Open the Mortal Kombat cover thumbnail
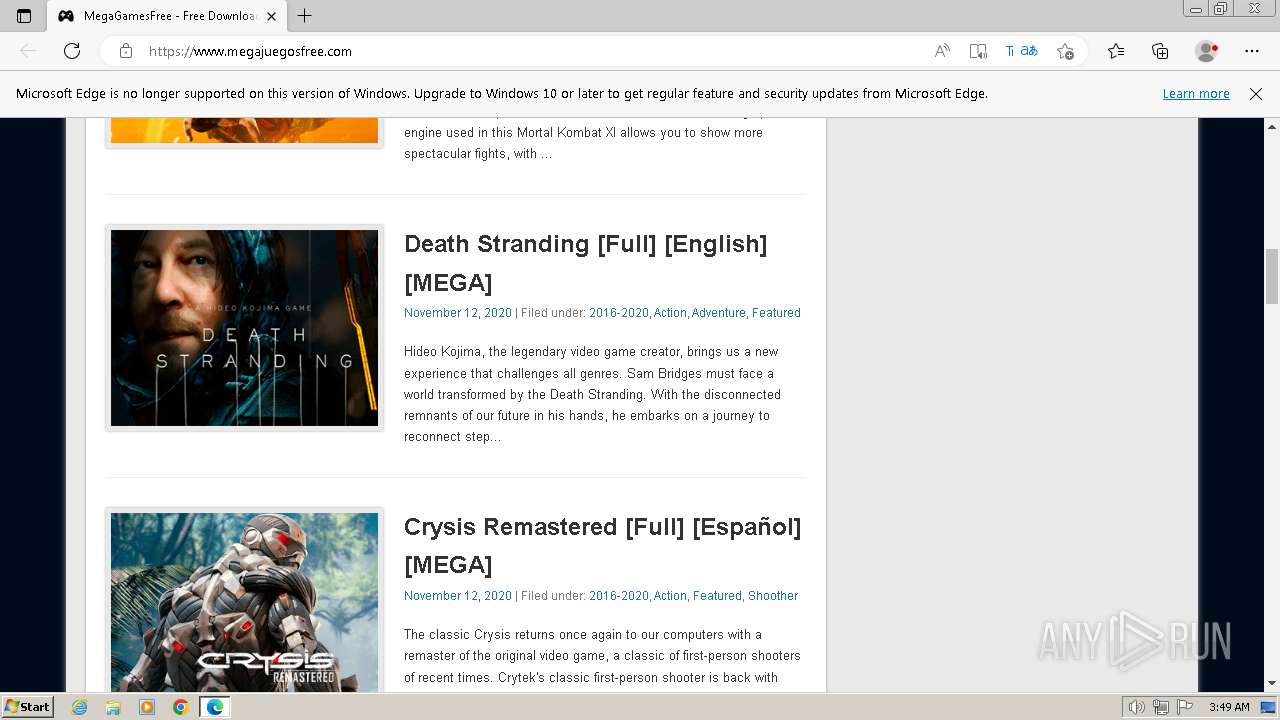 click(244, 132)
